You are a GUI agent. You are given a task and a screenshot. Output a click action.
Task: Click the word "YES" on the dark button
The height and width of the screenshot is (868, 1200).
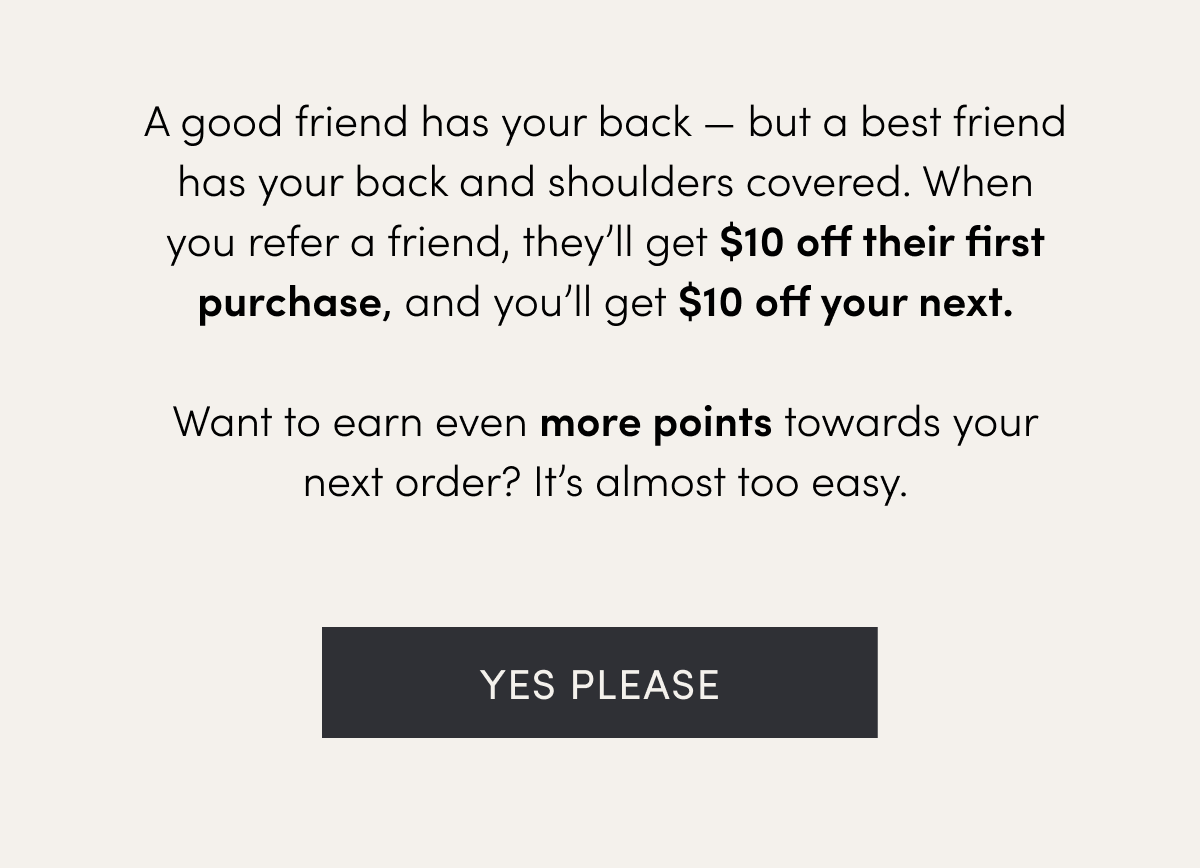click(519, 685)
